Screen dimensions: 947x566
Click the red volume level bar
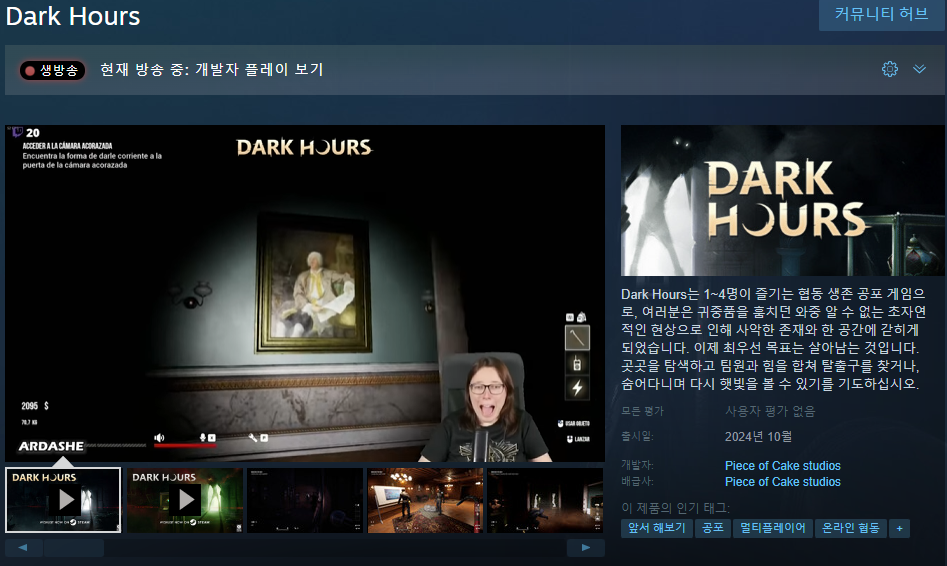(185, 445)
